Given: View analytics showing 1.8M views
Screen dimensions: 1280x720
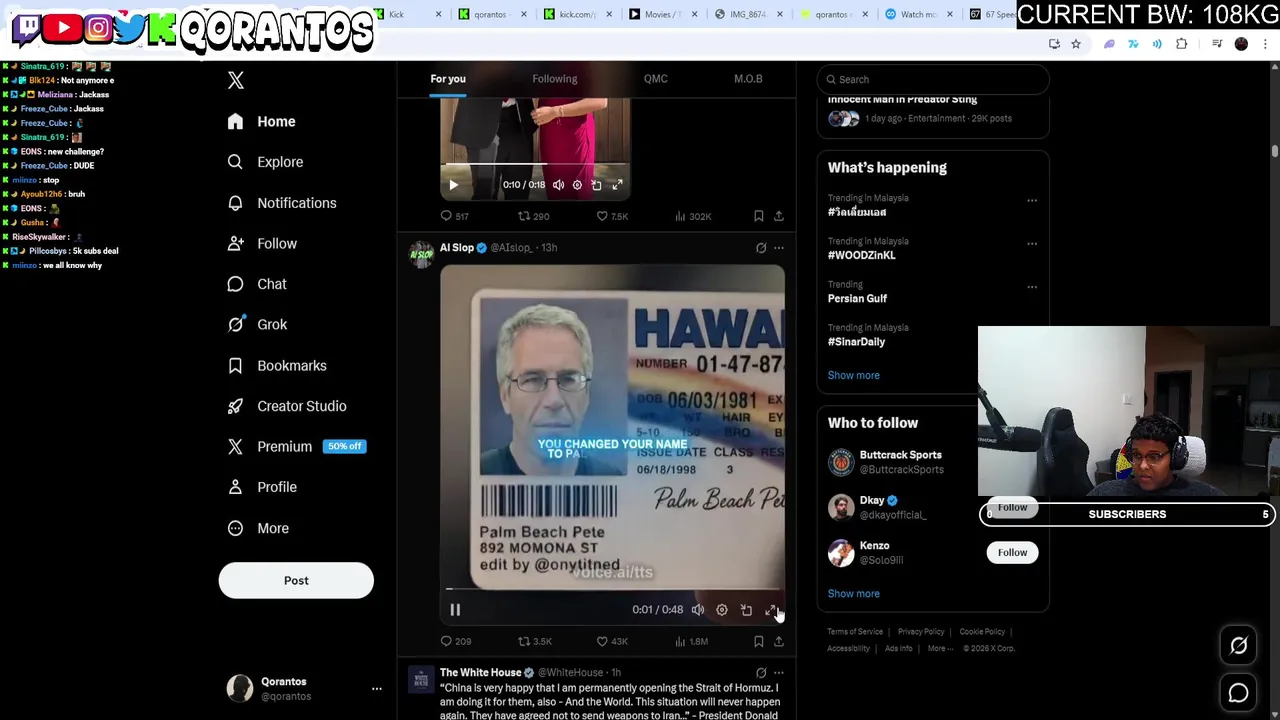Looking at the screenshot, I should tap(692, 641).
